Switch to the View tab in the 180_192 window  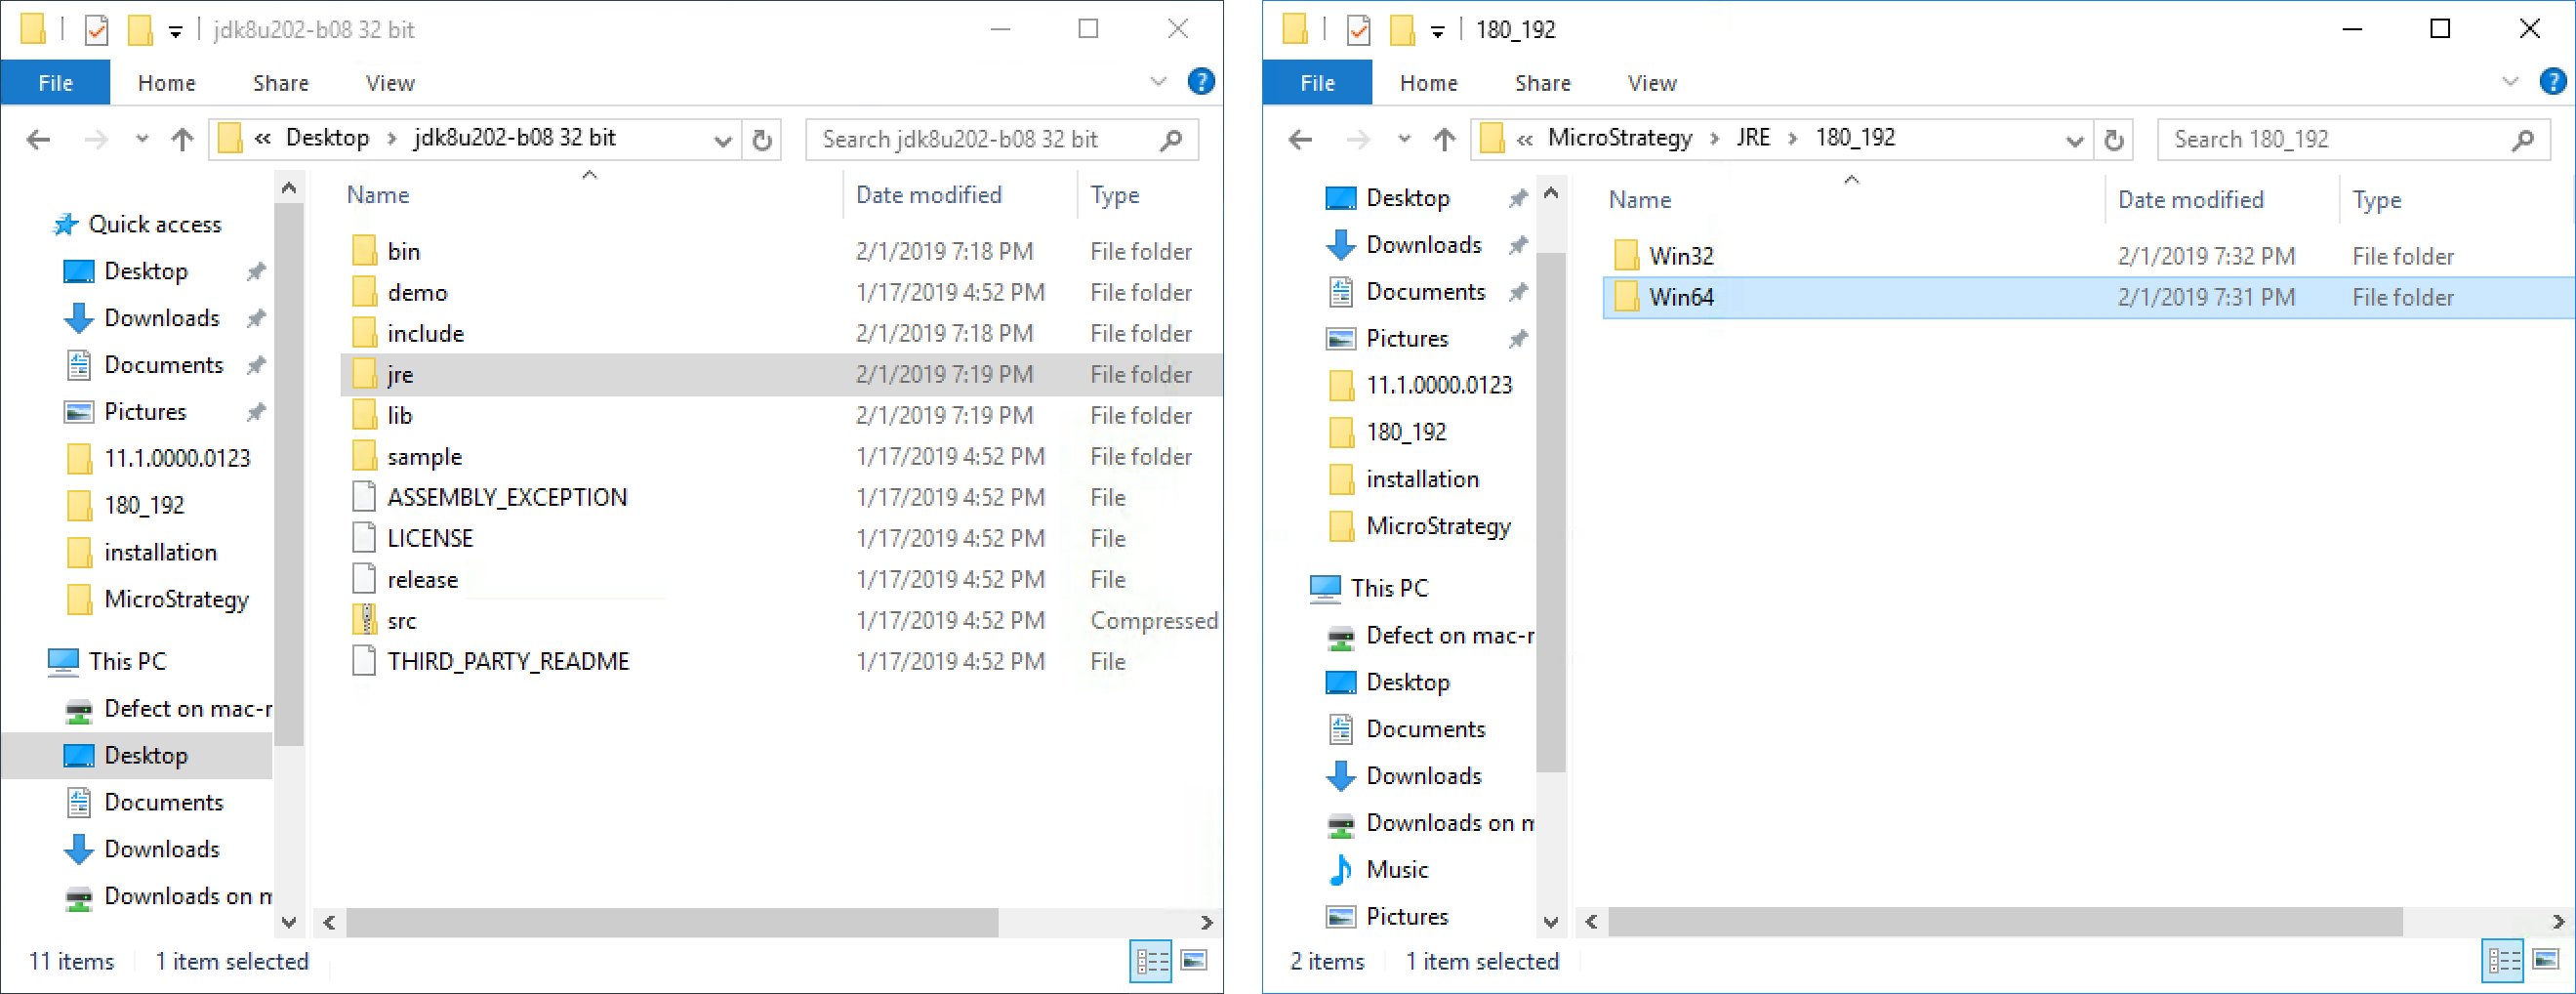(x=1651, y=83)
